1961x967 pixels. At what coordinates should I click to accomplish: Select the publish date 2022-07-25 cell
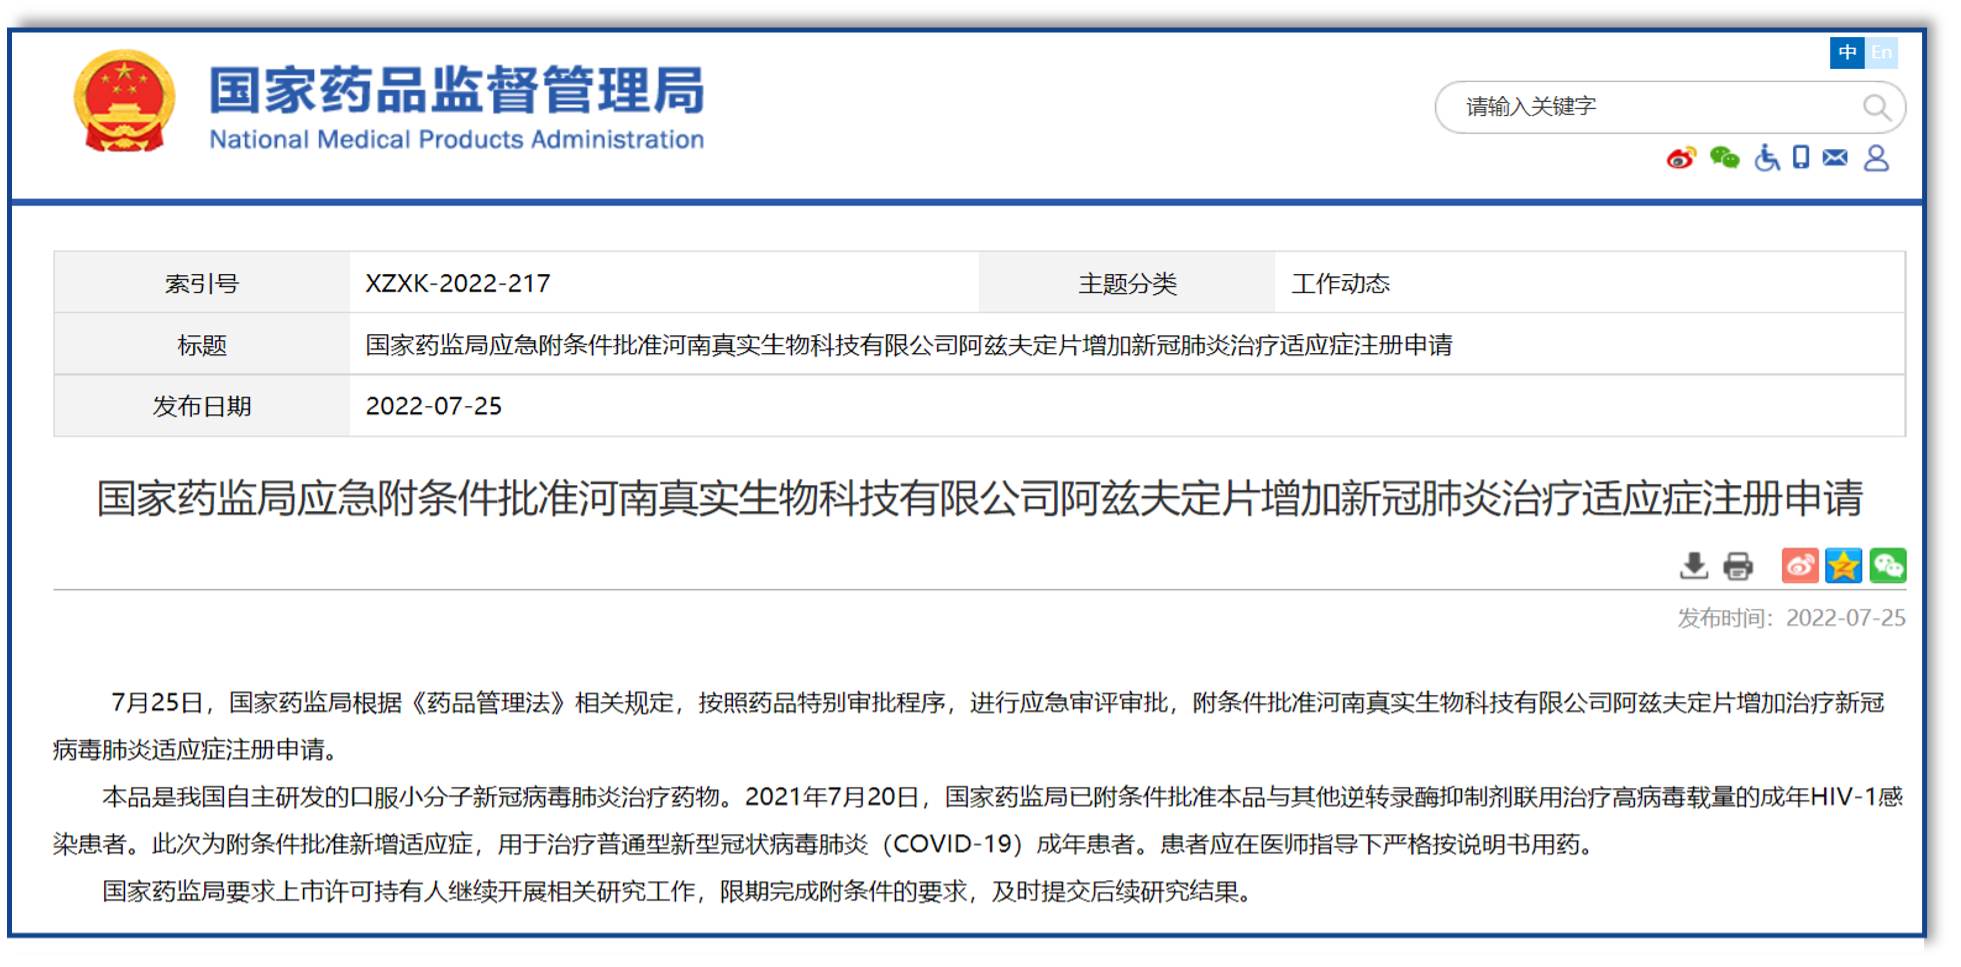point(434,406)
